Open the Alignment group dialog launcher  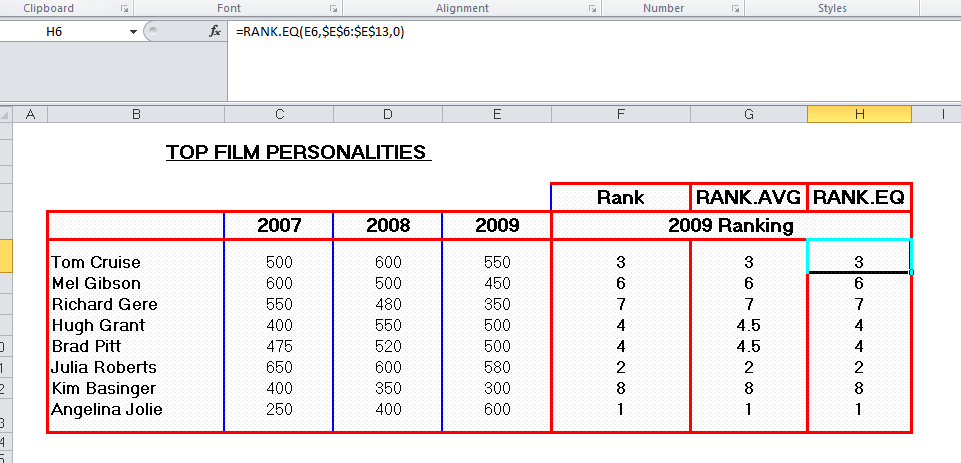point(593,9)
